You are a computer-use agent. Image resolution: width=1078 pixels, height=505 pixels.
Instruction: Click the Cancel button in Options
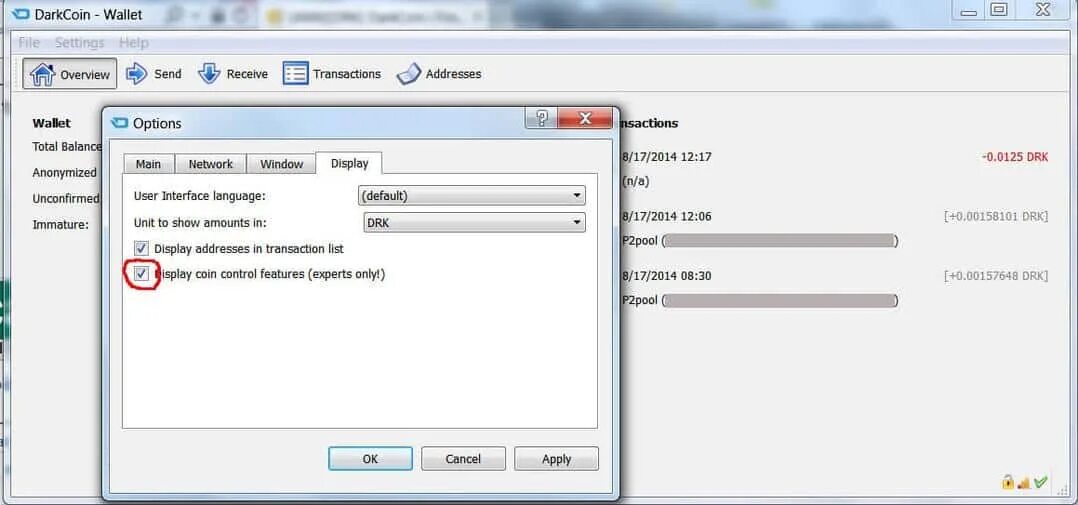pyautogui.click(x=463, y=459)
